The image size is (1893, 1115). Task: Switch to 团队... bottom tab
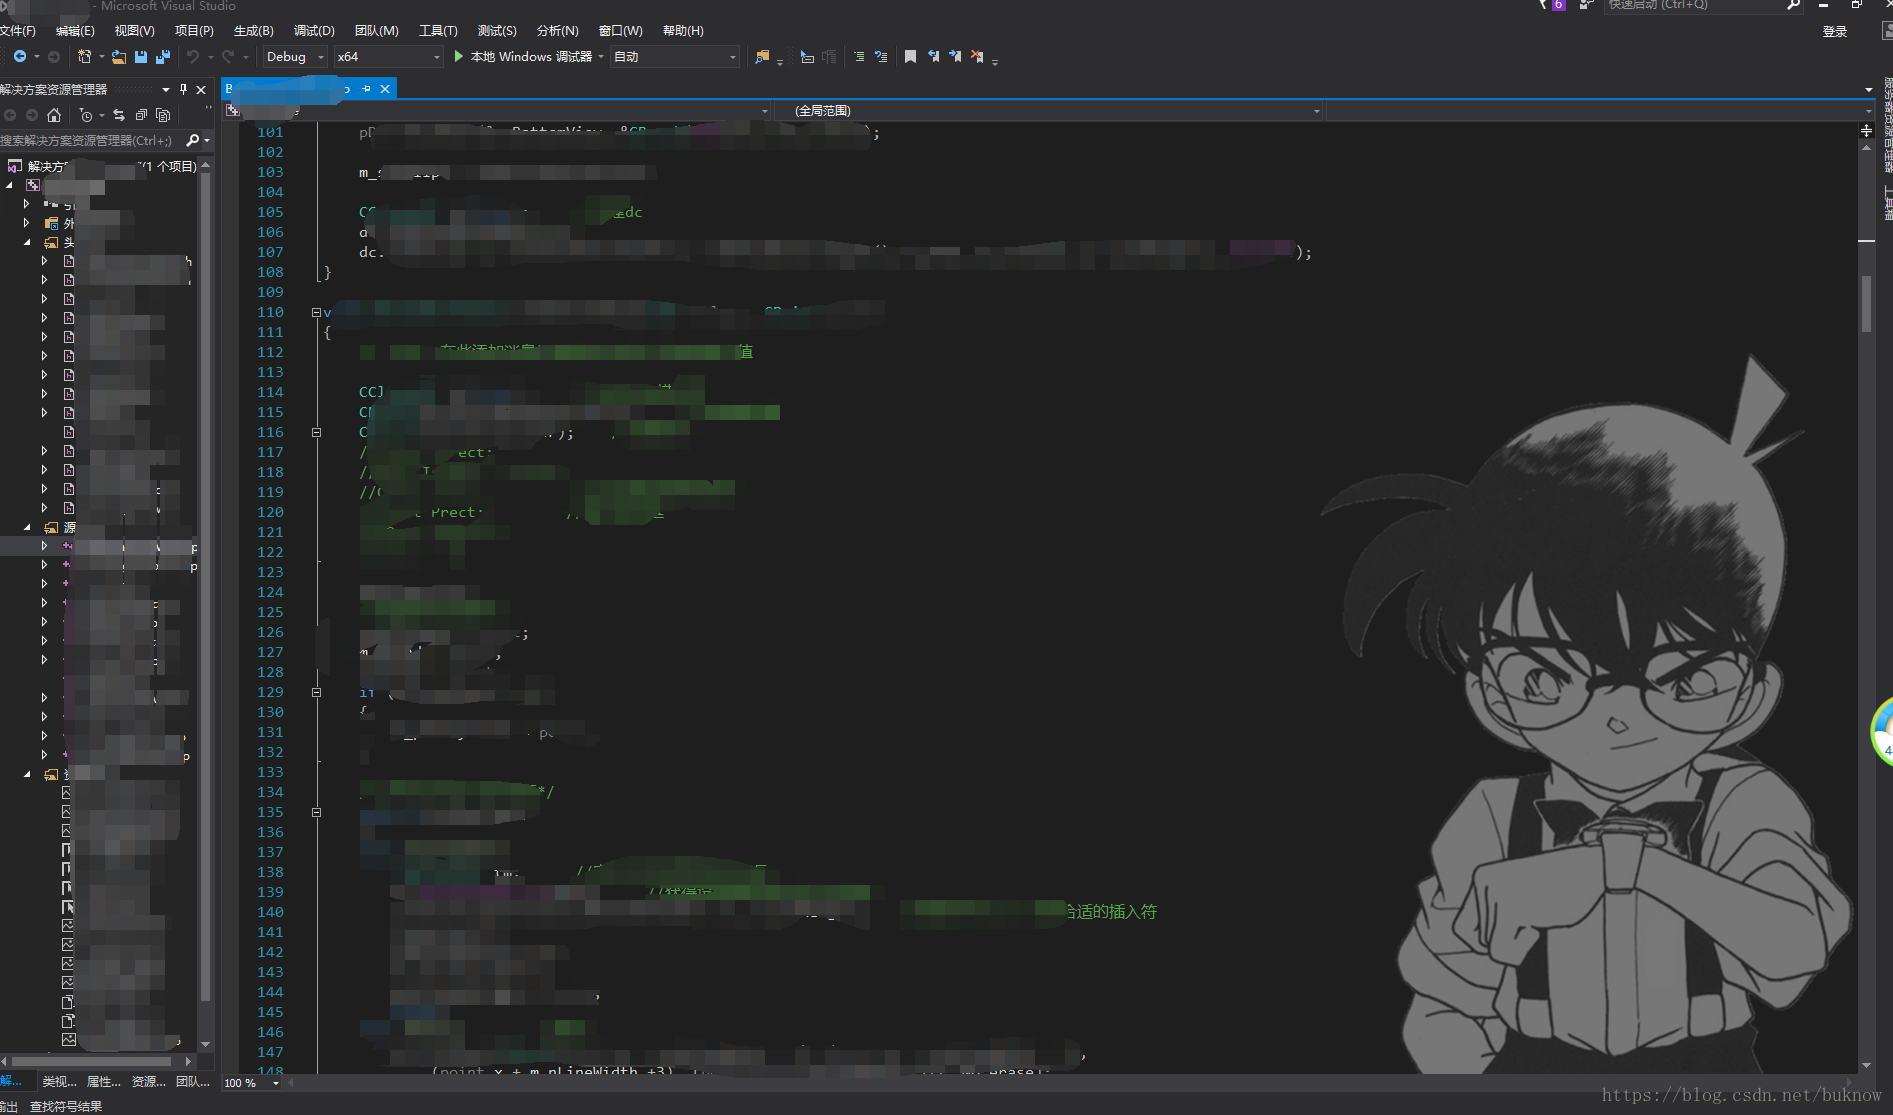click(193, 1081)
